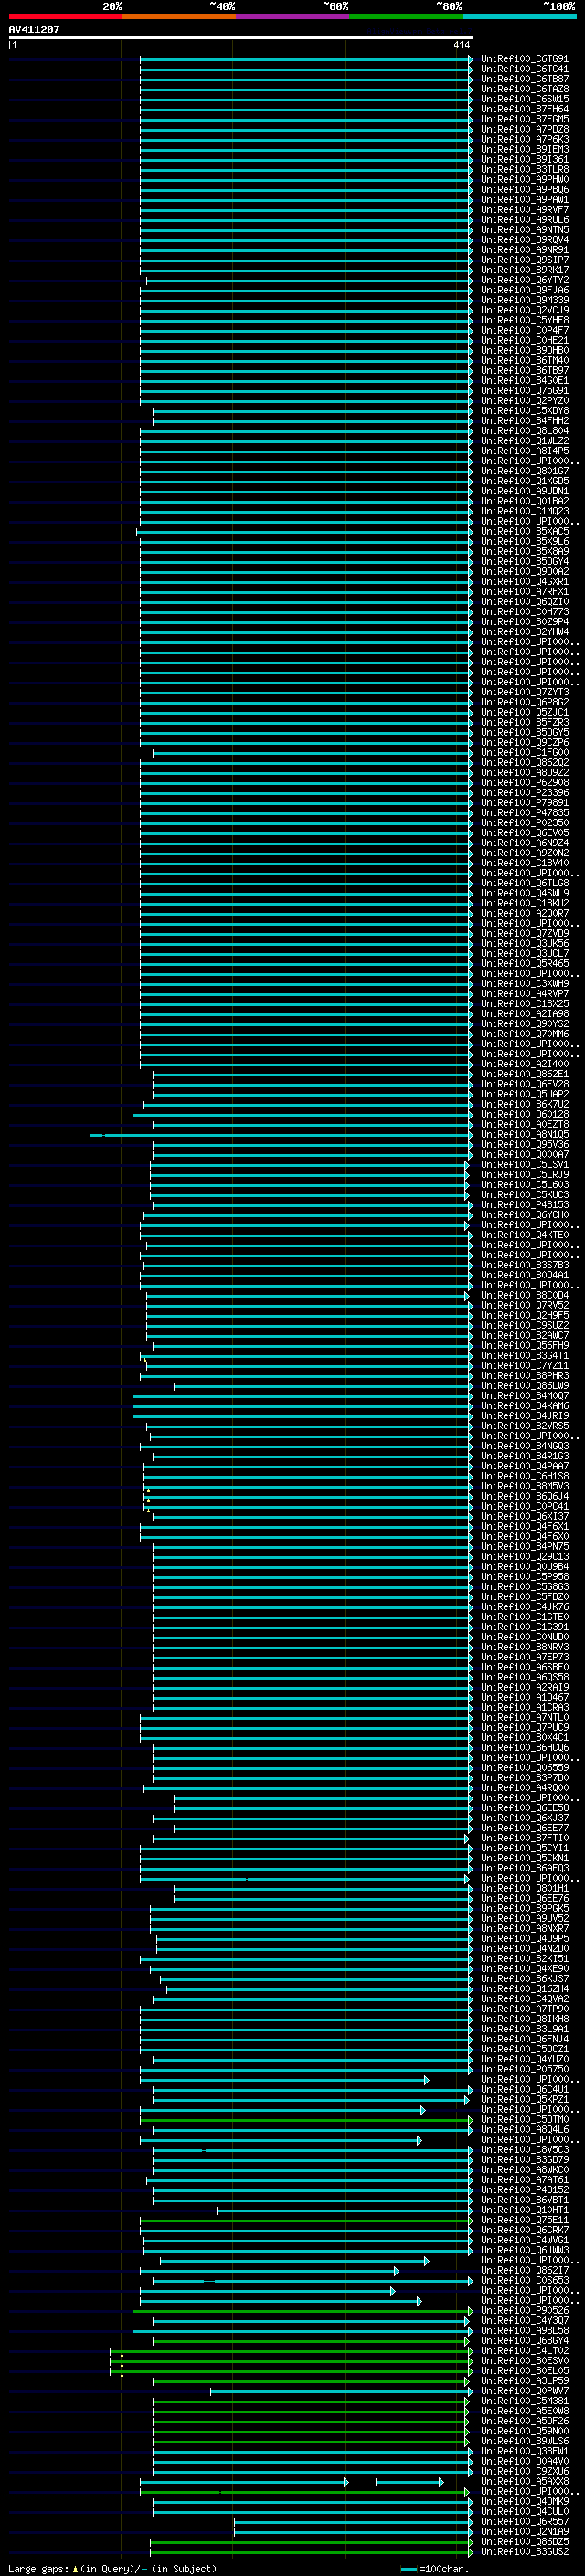This screenshot has width=585, height=2576.
Task: Select hit UniRef100_O60128
Action: point(525,1114)
